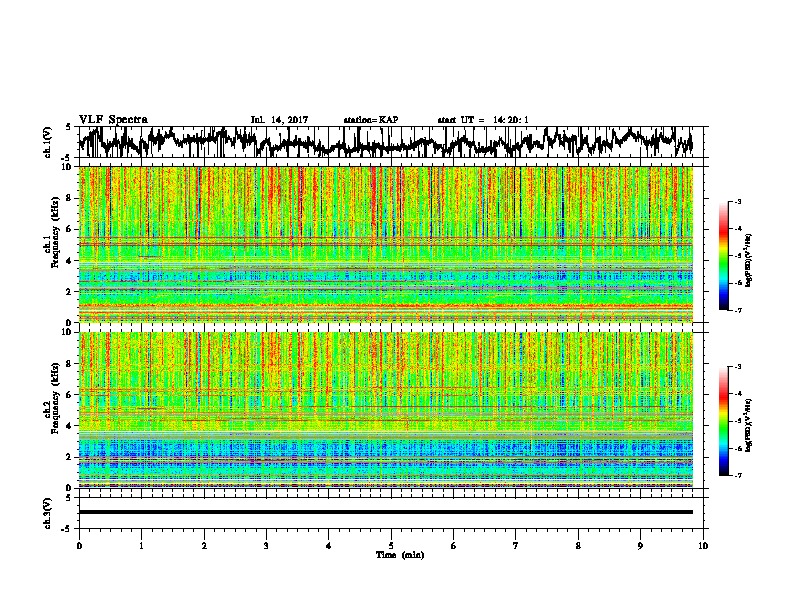792x612 pixels.
Task: Click the "start UT = 14:20: 1" label
Action: pos(483,120)
